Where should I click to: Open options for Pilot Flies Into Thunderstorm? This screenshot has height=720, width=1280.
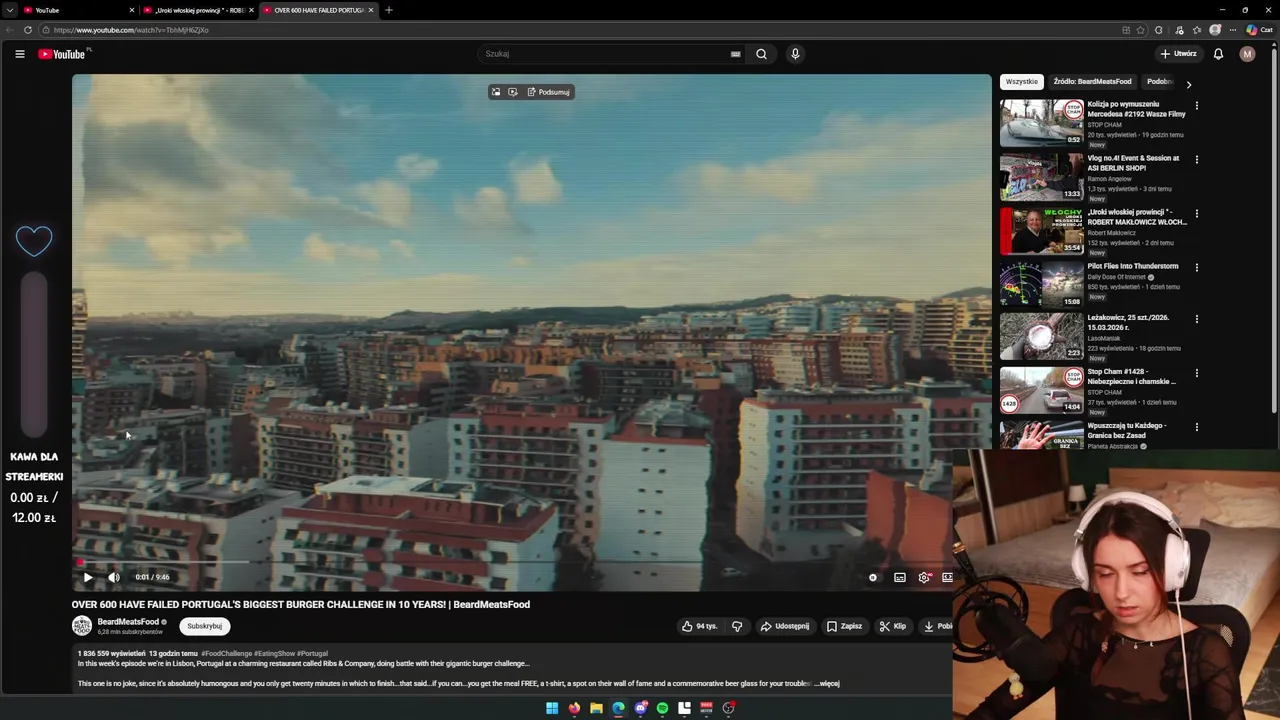click(1197, 267)
